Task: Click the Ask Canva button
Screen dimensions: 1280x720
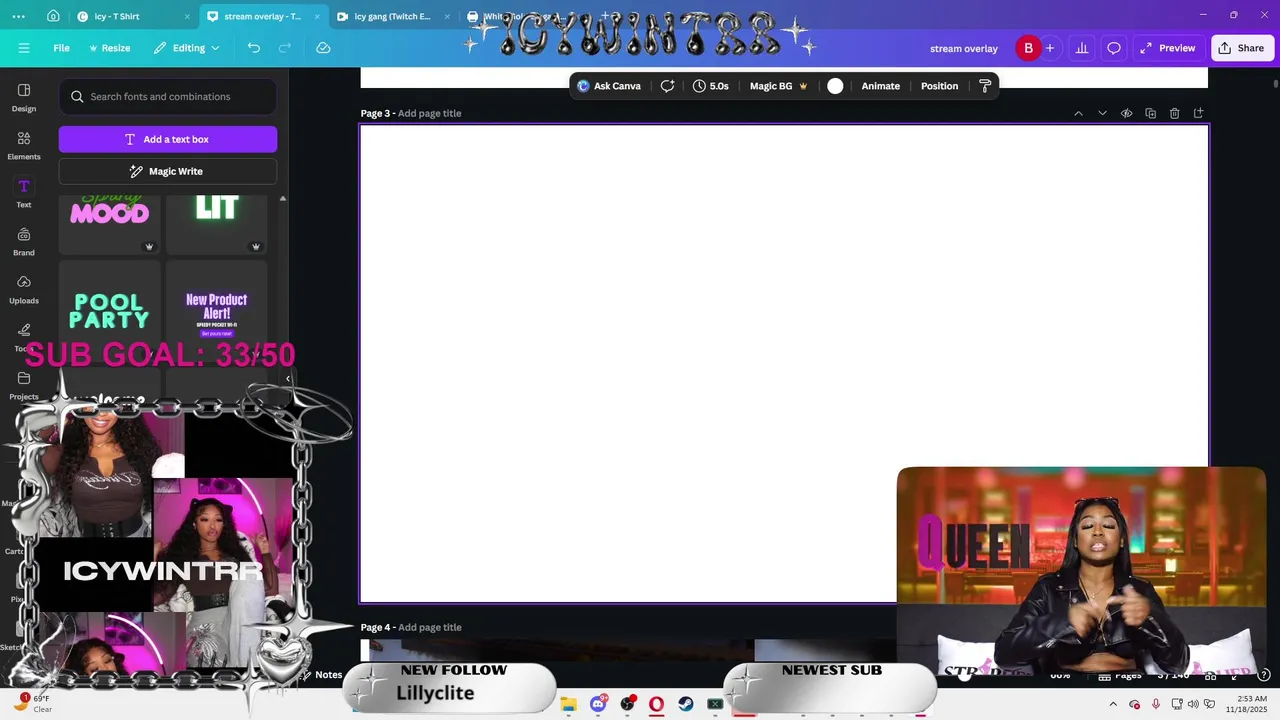Action: pos(609,86)
